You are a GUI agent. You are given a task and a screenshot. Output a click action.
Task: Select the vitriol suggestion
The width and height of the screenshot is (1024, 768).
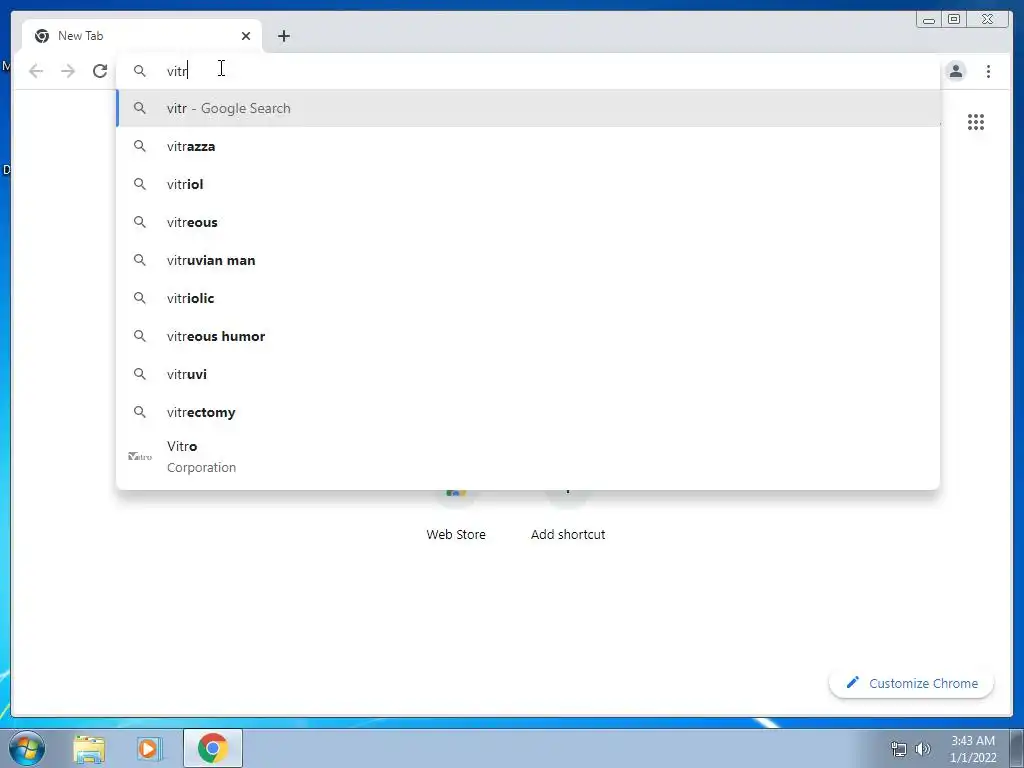coord(528,184)
